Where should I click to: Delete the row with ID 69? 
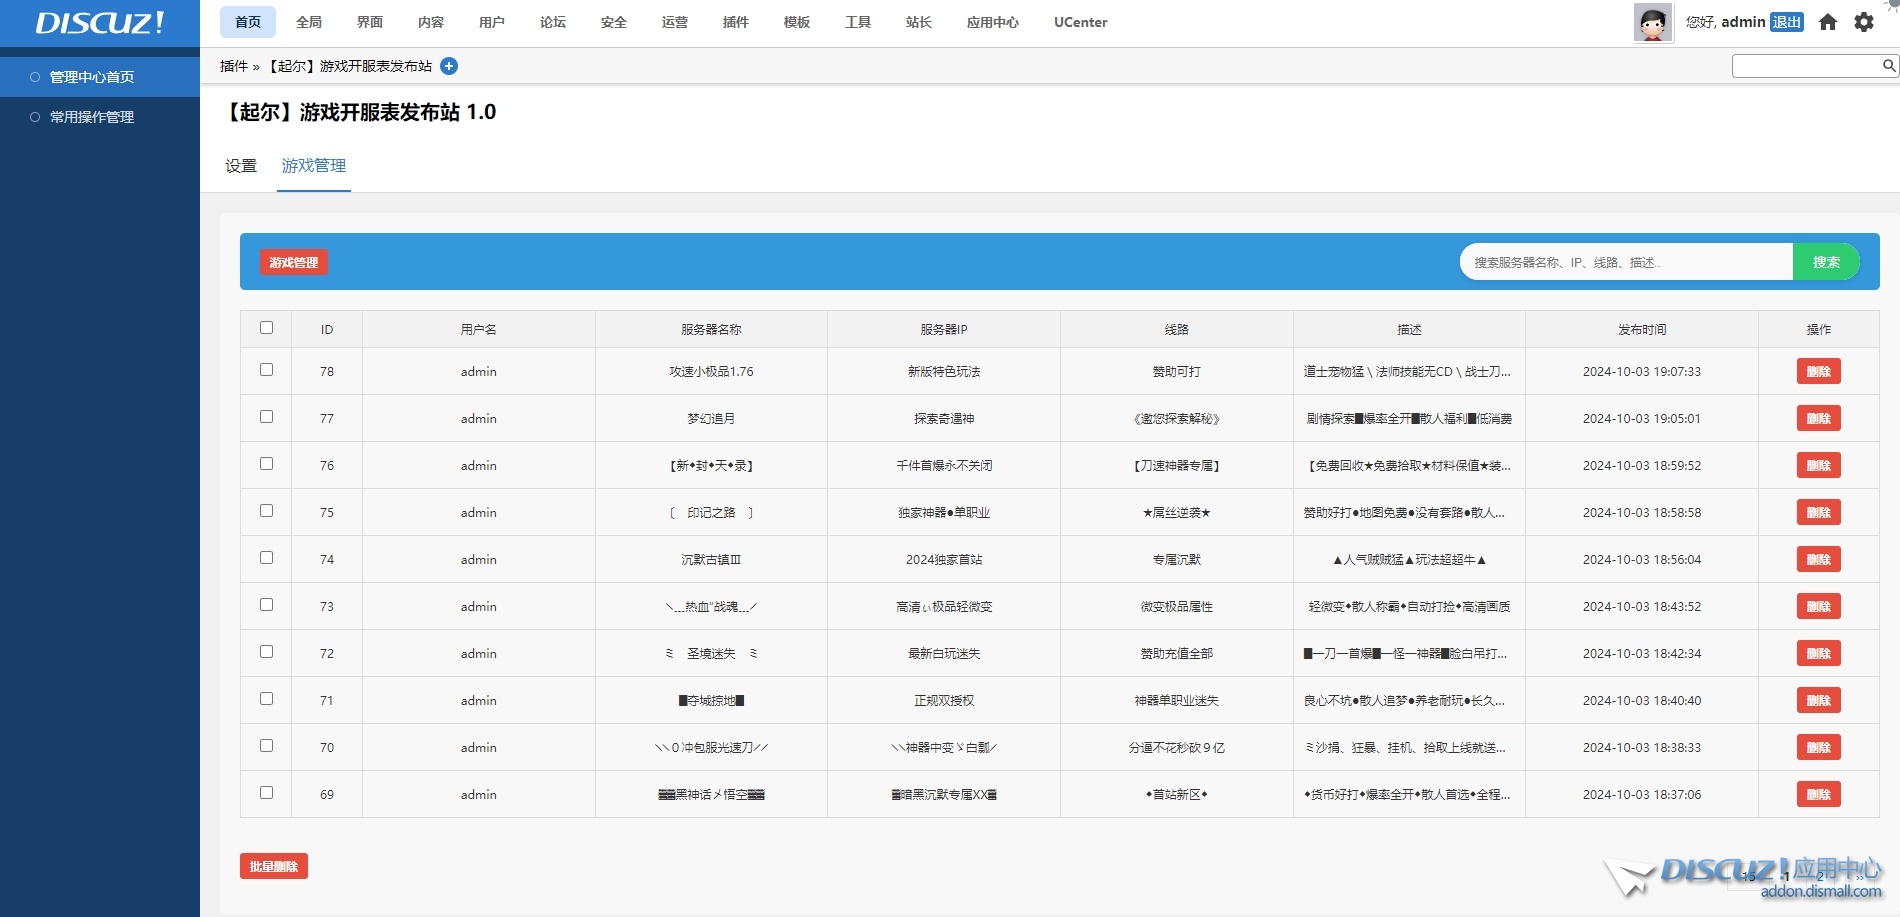pos(1819,794)
